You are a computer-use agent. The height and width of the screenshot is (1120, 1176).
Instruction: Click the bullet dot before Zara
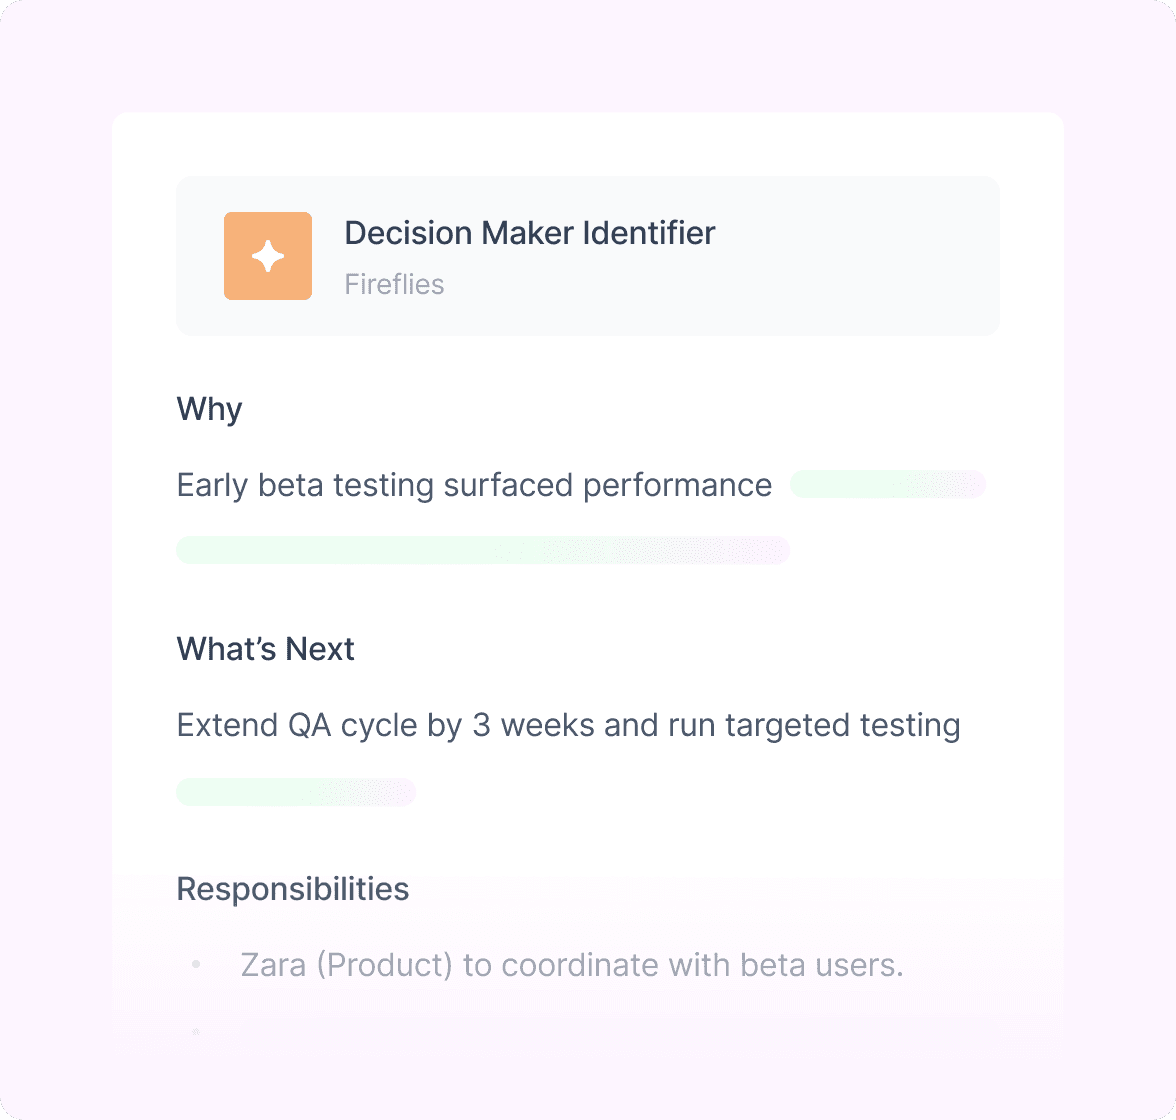click(x=196, y=964)
